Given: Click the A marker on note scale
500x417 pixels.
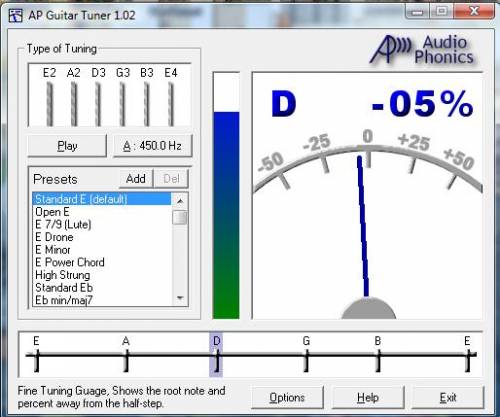Looking at the screenshot, I should pyautogui.click(x=126, y=355).
